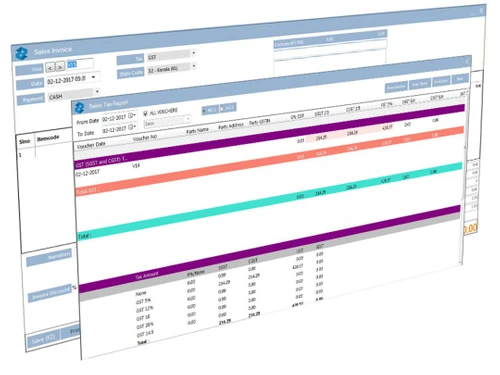Go to previous voucher with the < button
The image size is (500, 375).
pyautogui.click(x=50, y=68)
